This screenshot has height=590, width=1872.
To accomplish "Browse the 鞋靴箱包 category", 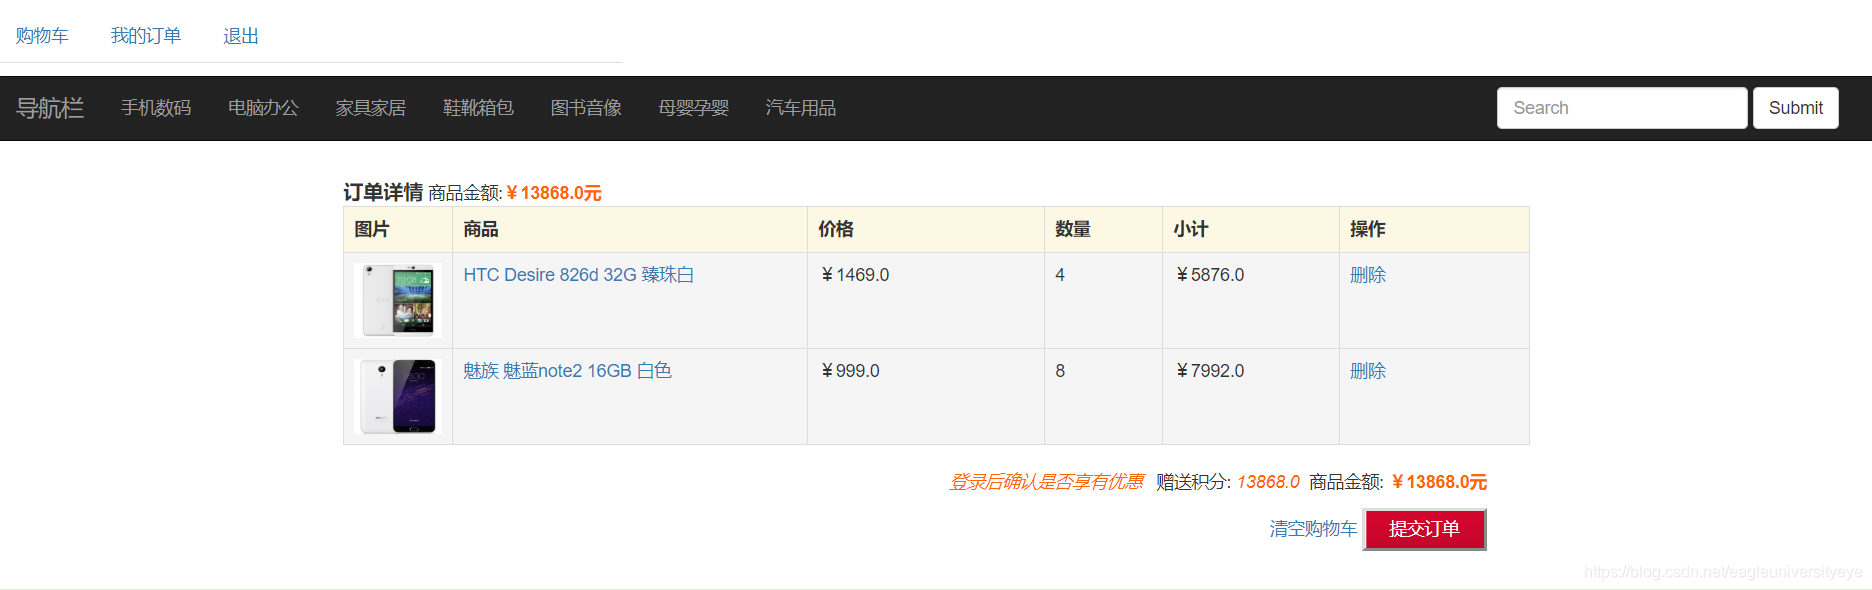I will pyautogui.click(x=478, y=108).
